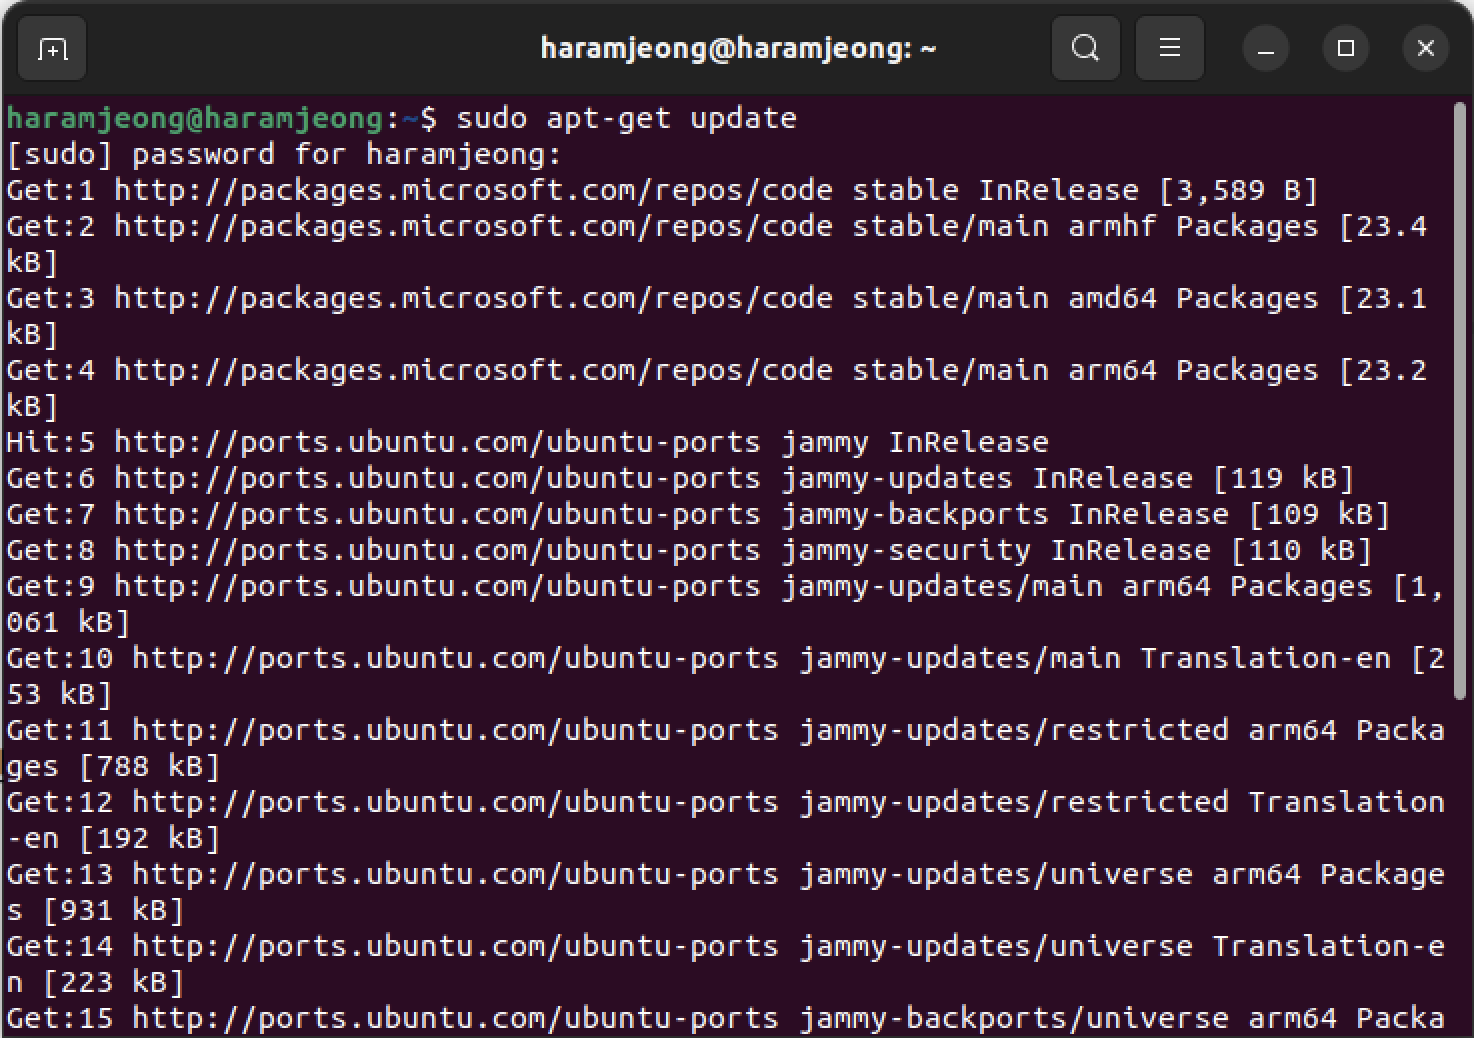Click the Hit:5 jammy InRelease line
The width and height of the screenshot is (1474, 1038).
(x=527, y=442)
